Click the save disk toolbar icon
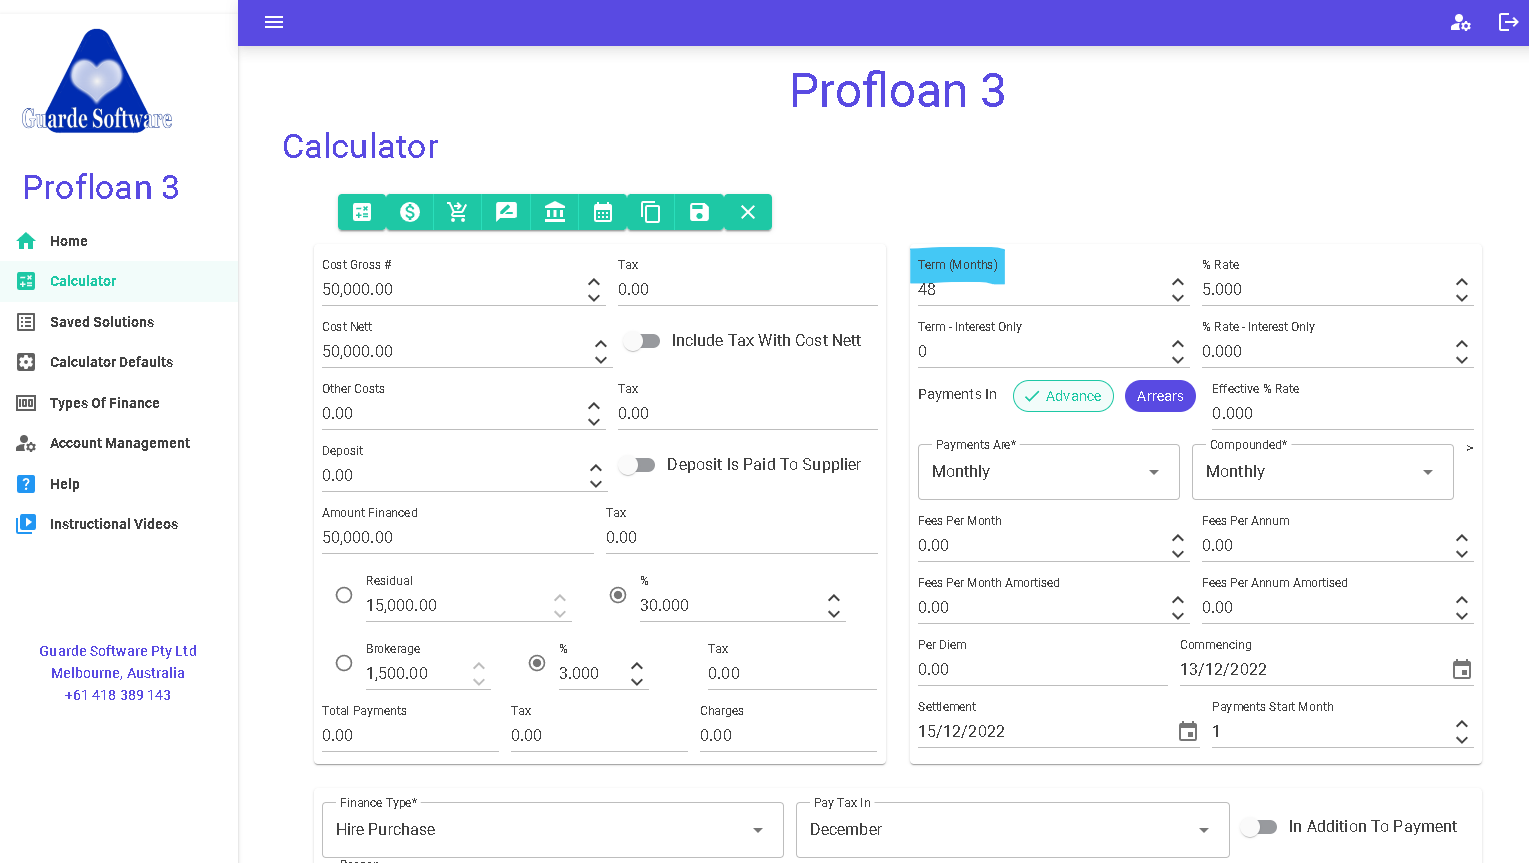1529x863 pixels. click(699, 212)
